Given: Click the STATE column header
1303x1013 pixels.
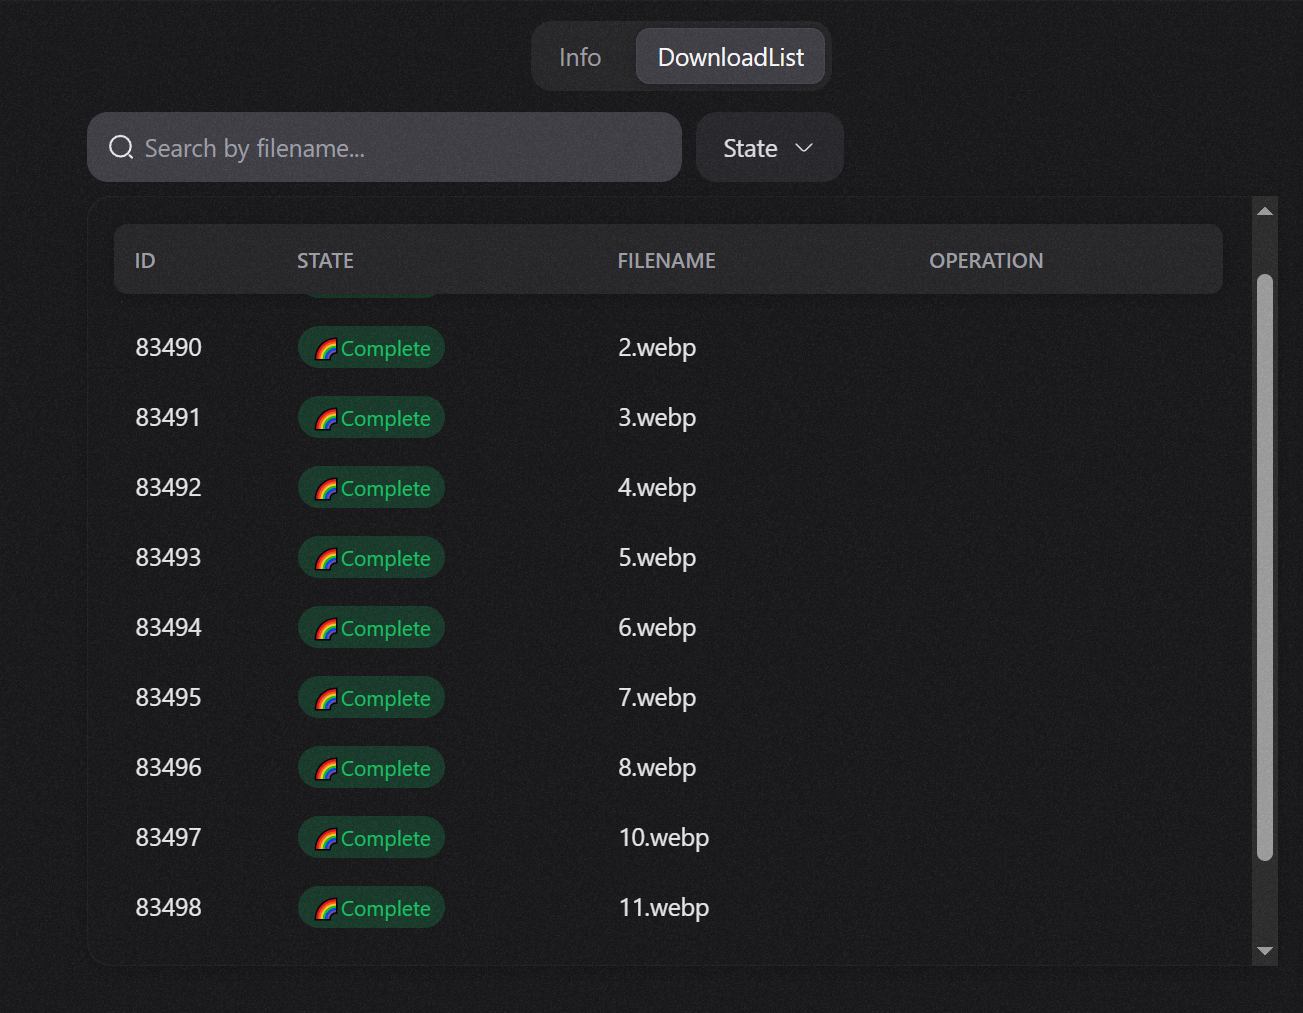Looking at the screenshot, I should click(x=324, y=259).
